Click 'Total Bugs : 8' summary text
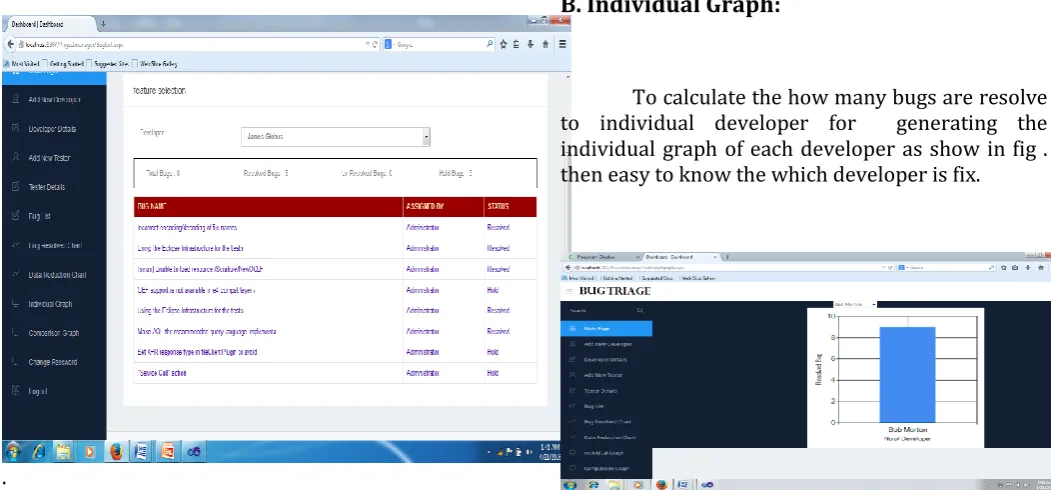 tap(163, 173)
